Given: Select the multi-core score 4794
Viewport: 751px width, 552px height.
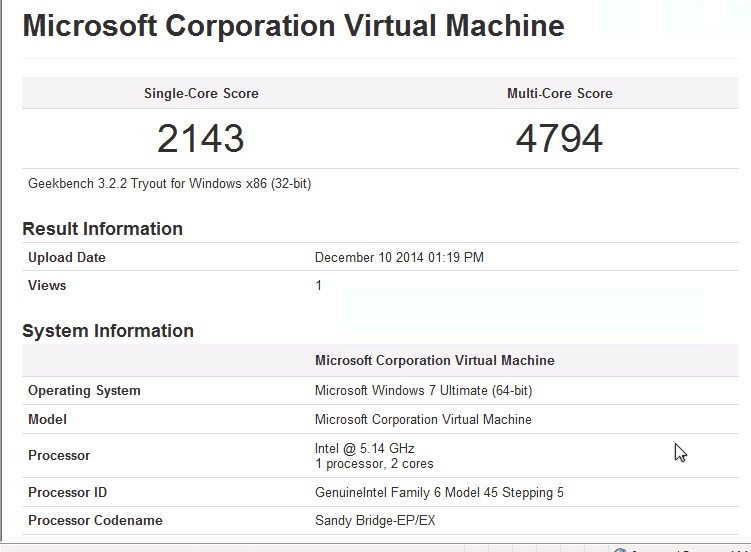Looking at the screenshot, I should [x=559, y=139].
